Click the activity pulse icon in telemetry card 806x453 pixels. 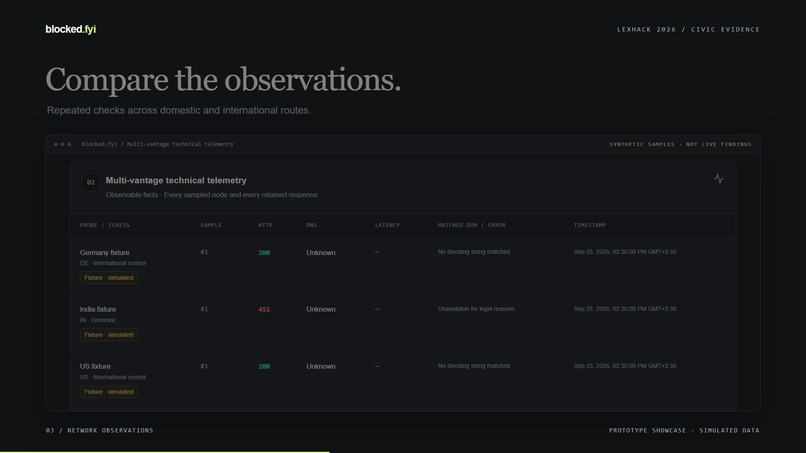(719, 179)
